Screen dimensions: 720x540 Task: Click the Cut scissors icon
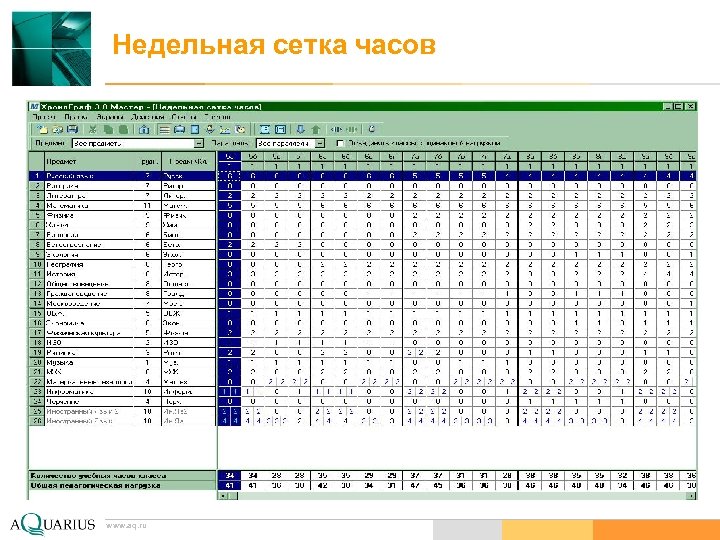[93, 129]
